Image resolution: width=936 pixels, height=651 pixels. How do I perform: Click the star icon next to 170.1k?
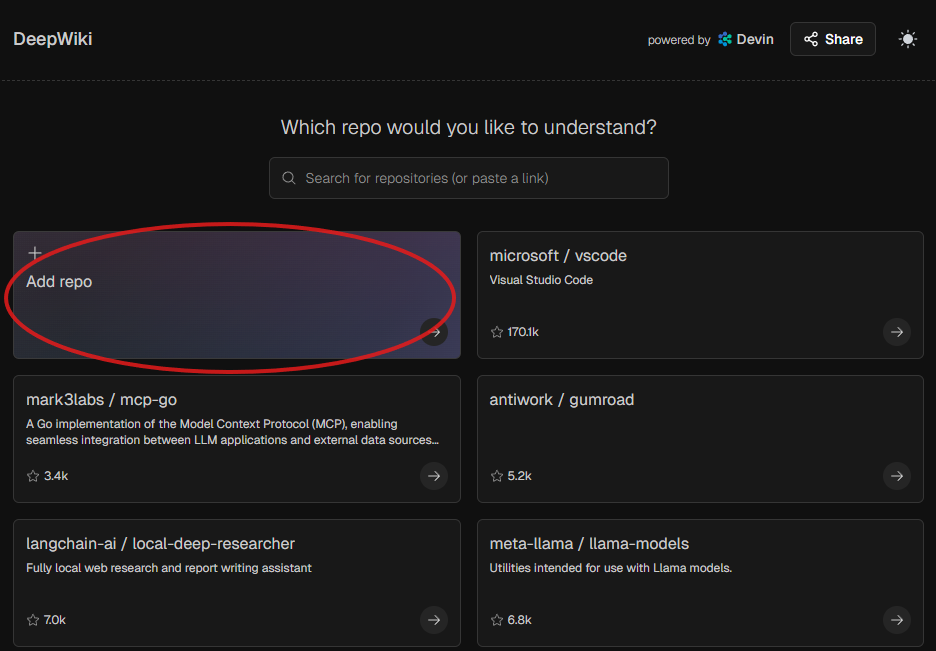(x=497, y=332)
